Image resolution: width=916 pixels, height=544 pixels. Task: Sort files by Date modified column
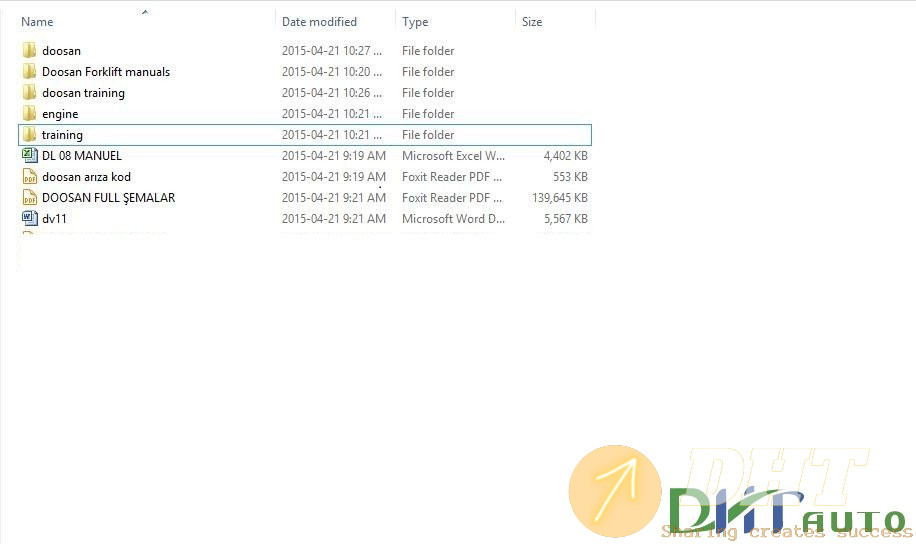click(319, 22)
